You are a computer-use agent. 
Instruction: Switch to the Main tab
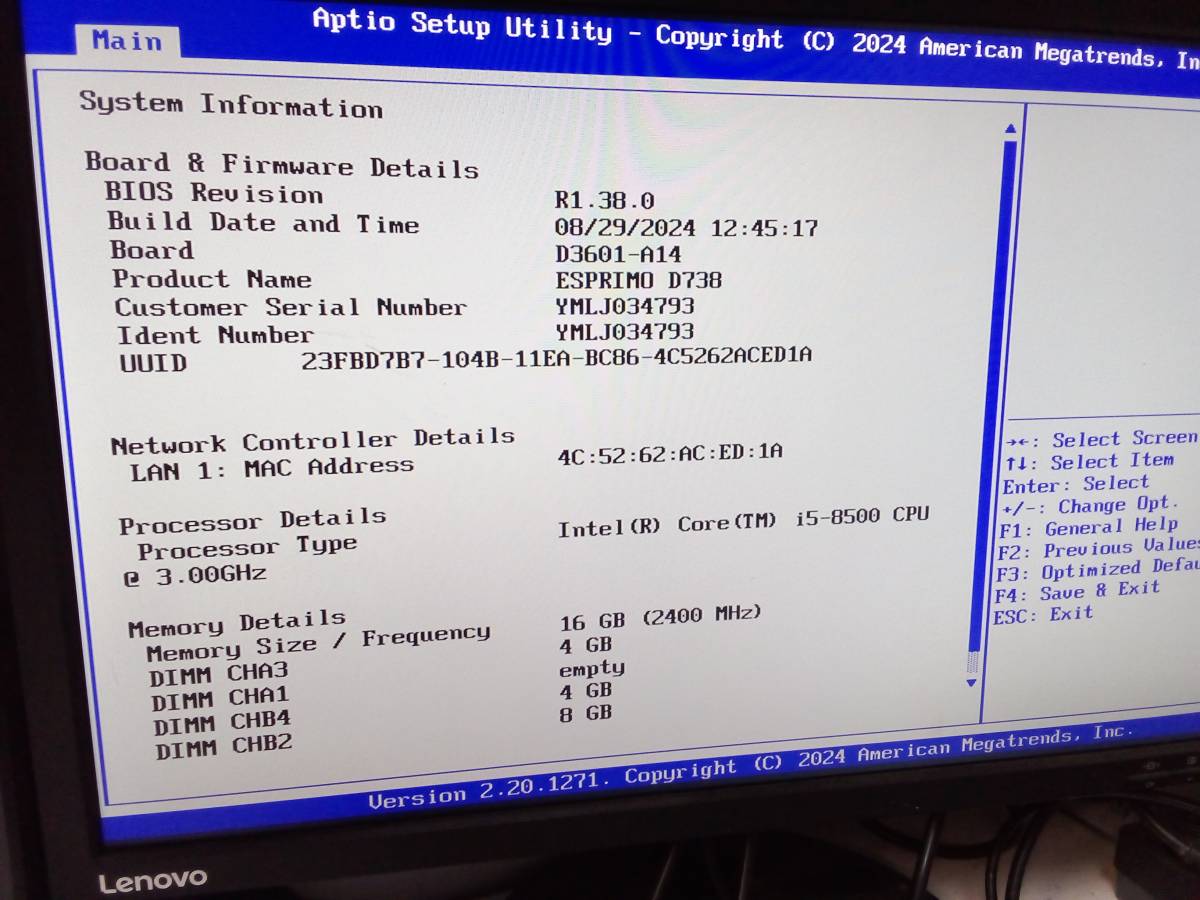[x=127, y=41]
